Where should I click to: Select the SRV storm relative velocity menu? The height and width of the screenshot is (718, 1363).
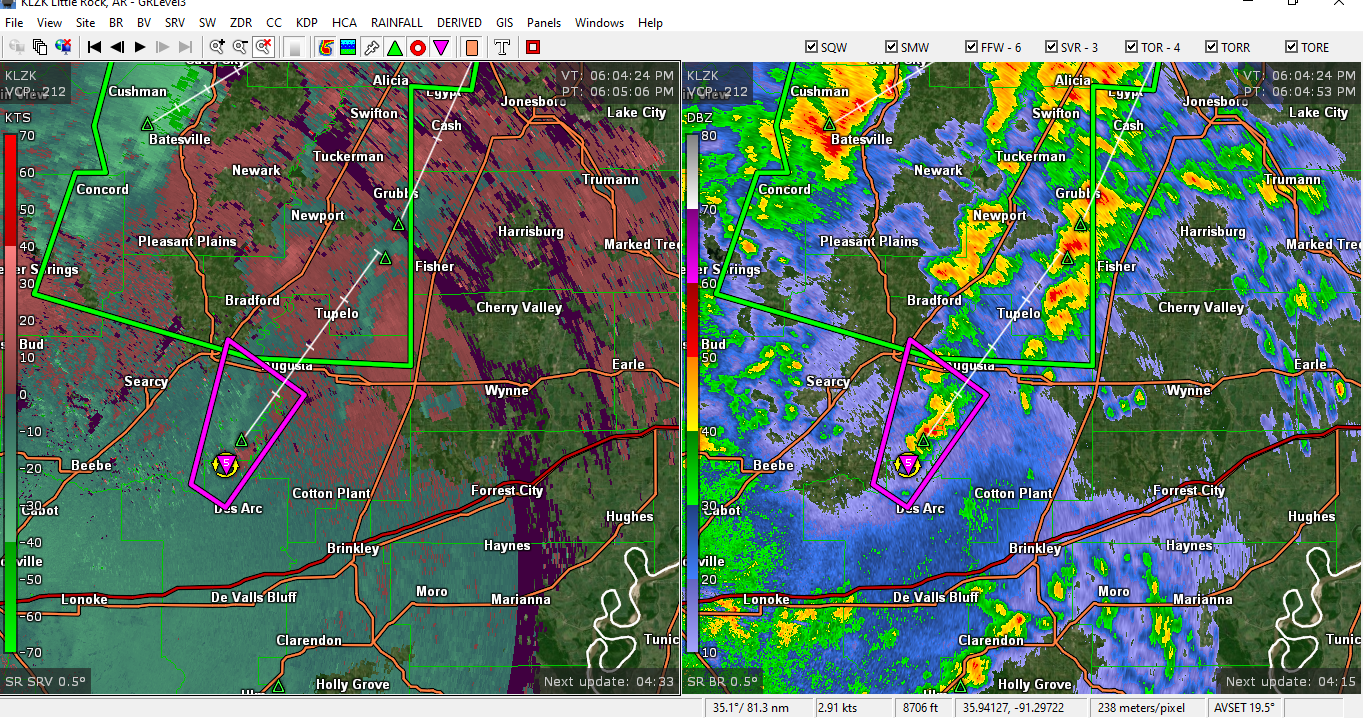(175, 23)
